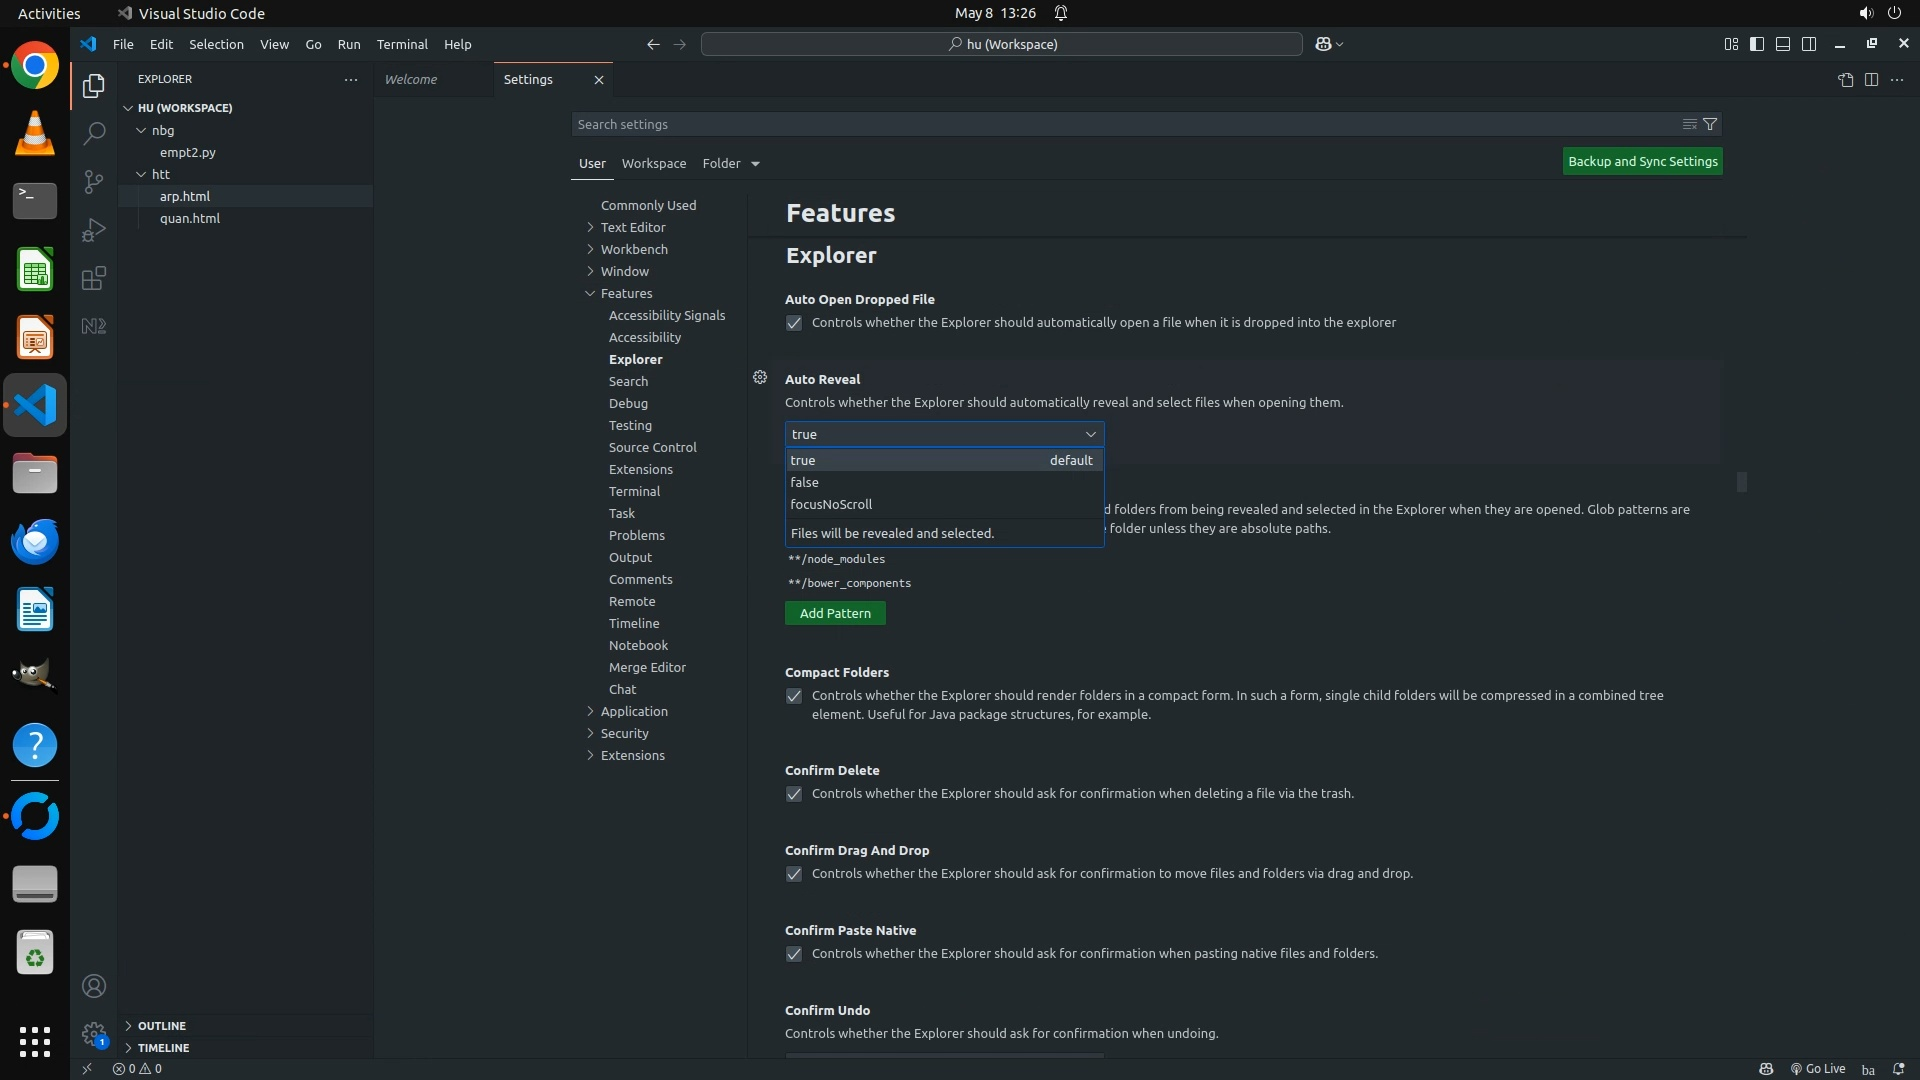The width and height of the screenshot is (1920, 1080).
Task: Click Open Settings (JSON) icon
Action: [x=1845, y=79]
